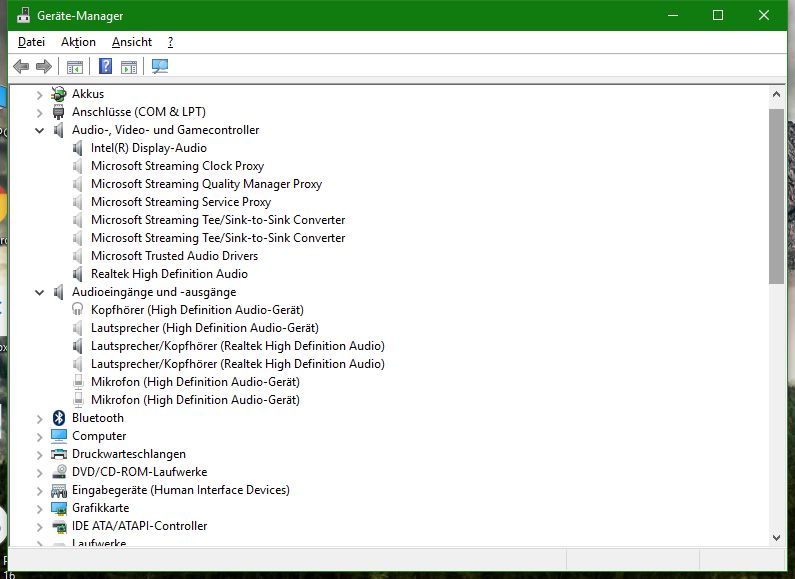Minimize the Geräte-Manager window
Image resolution: width=795 pixels, height=579 pixels.
pyautogui.click(x=673, y=15)
